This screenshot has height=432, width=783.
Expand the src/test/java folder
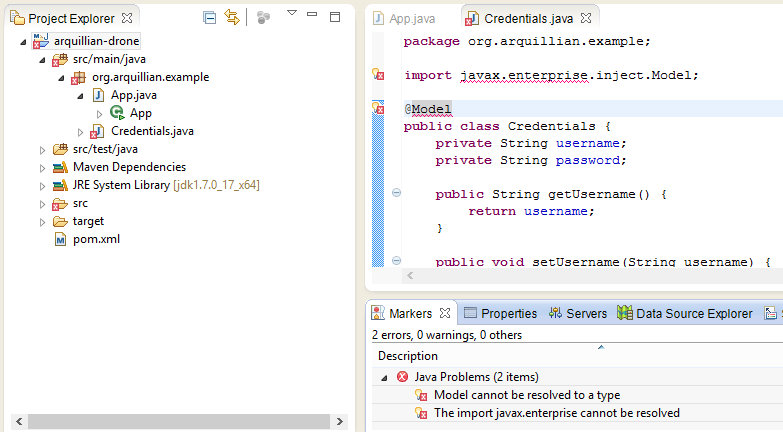[x=42, y=150]
